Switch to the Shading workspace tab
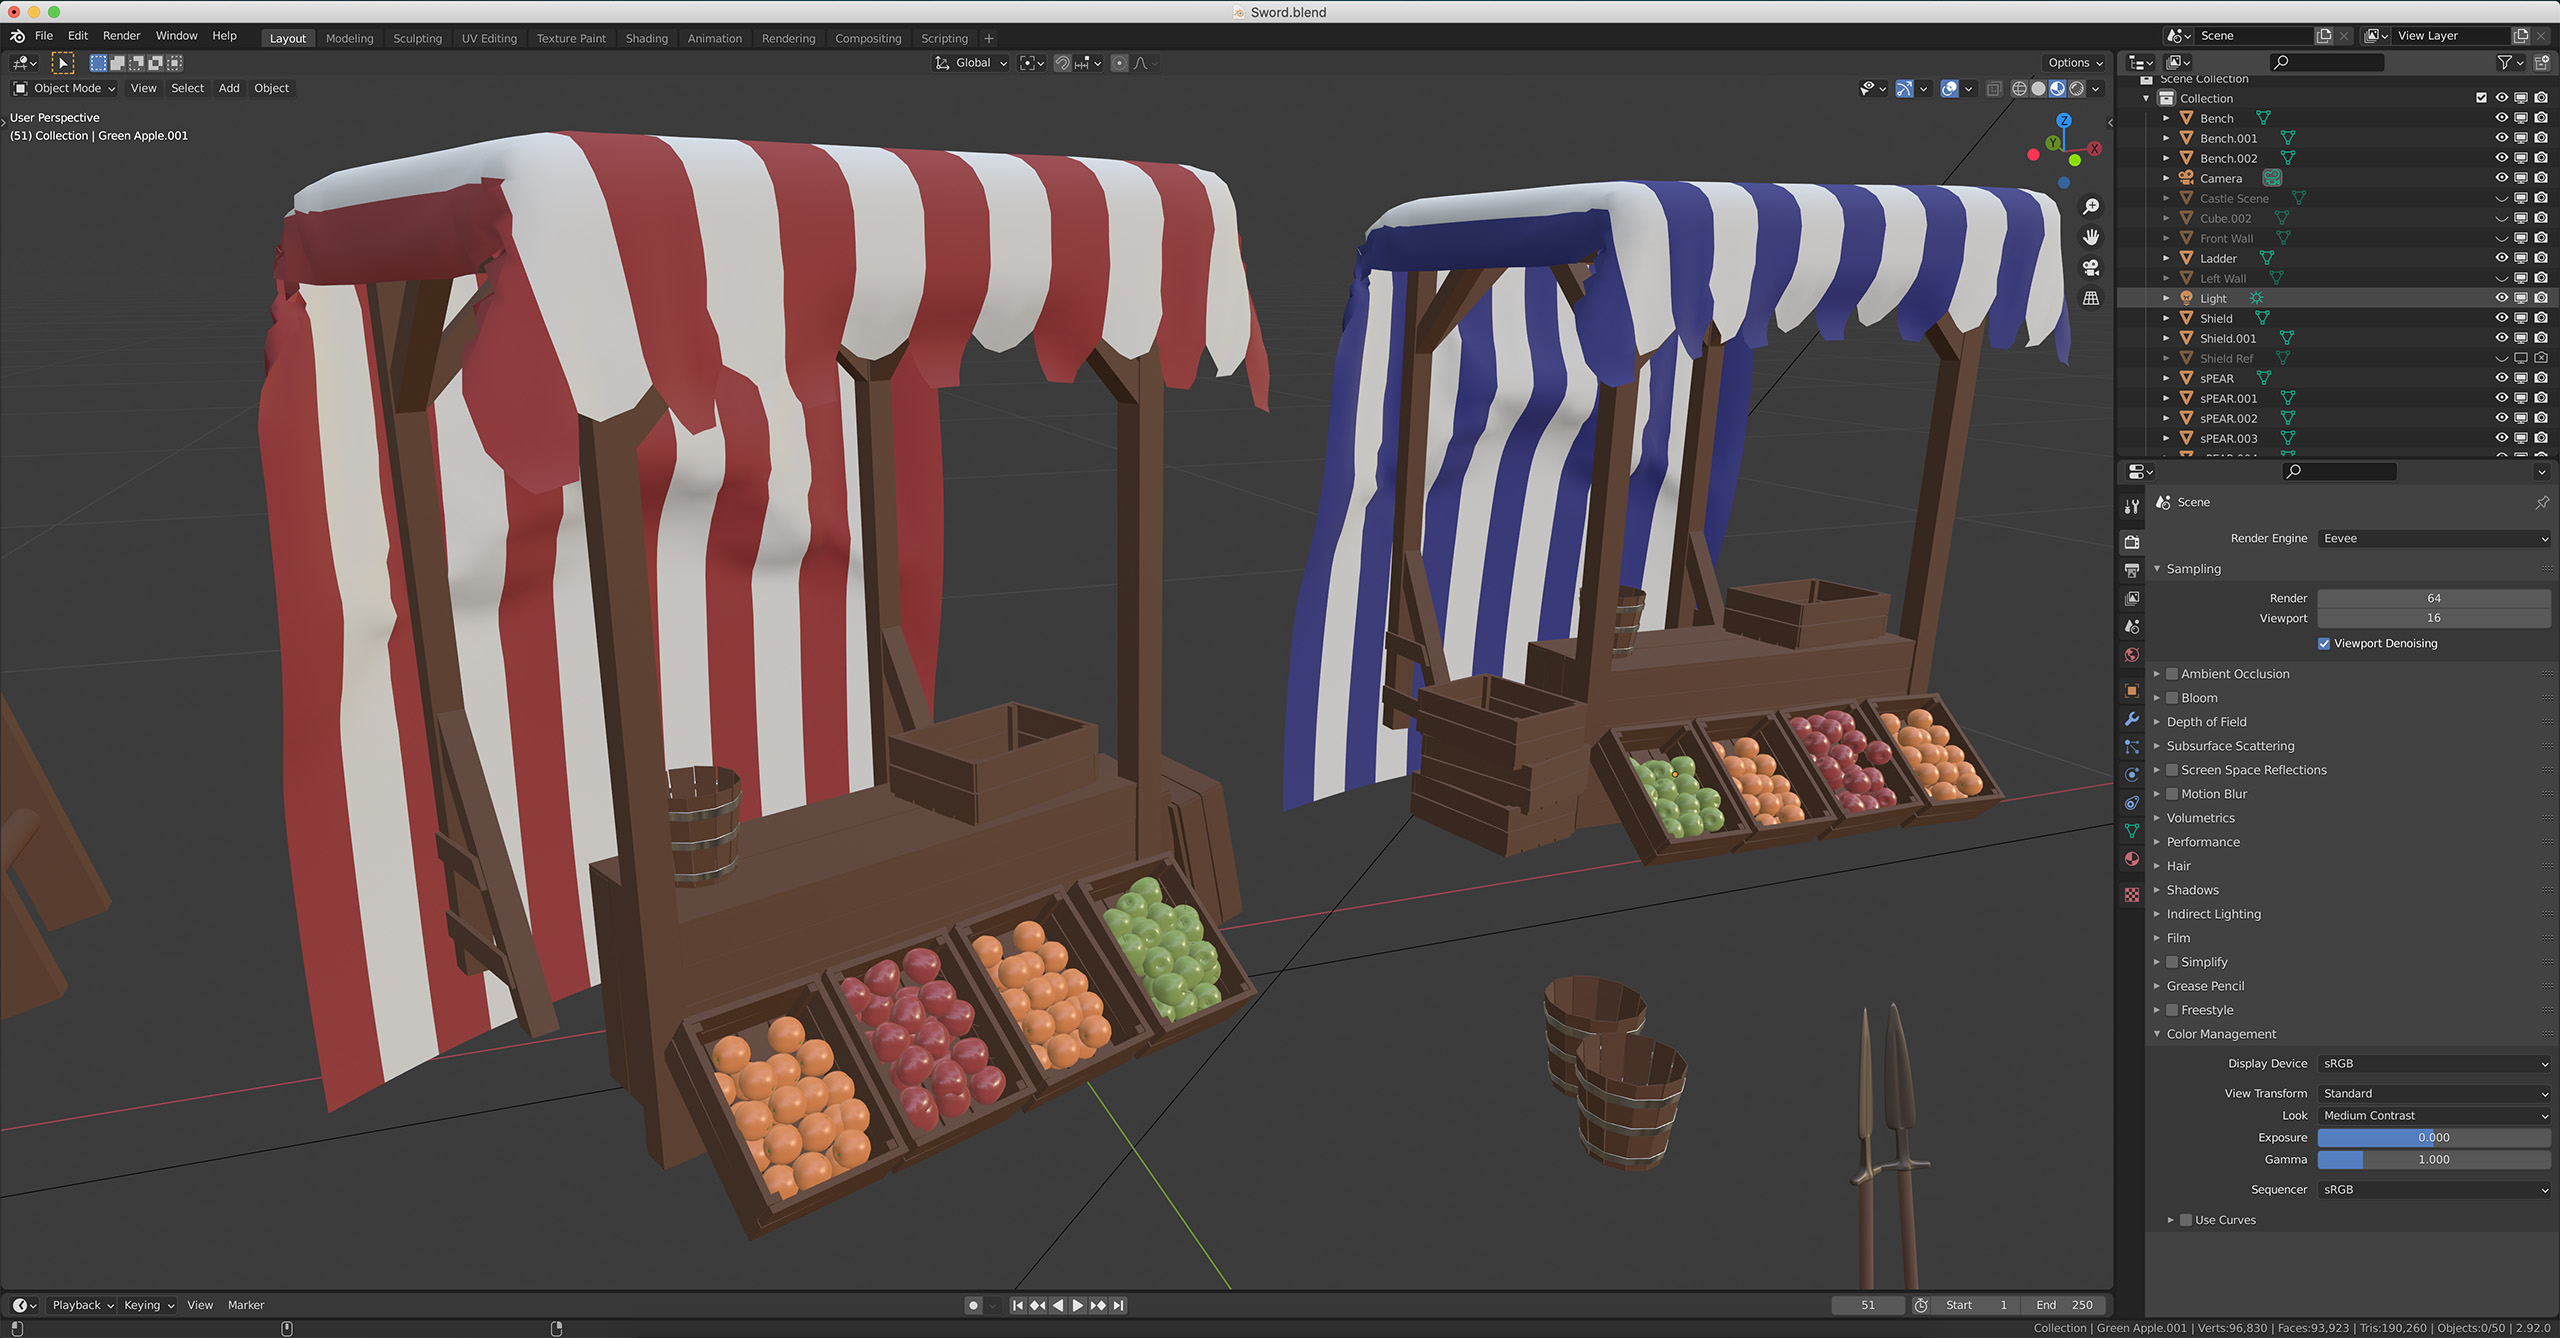 (x=646, y=38)
